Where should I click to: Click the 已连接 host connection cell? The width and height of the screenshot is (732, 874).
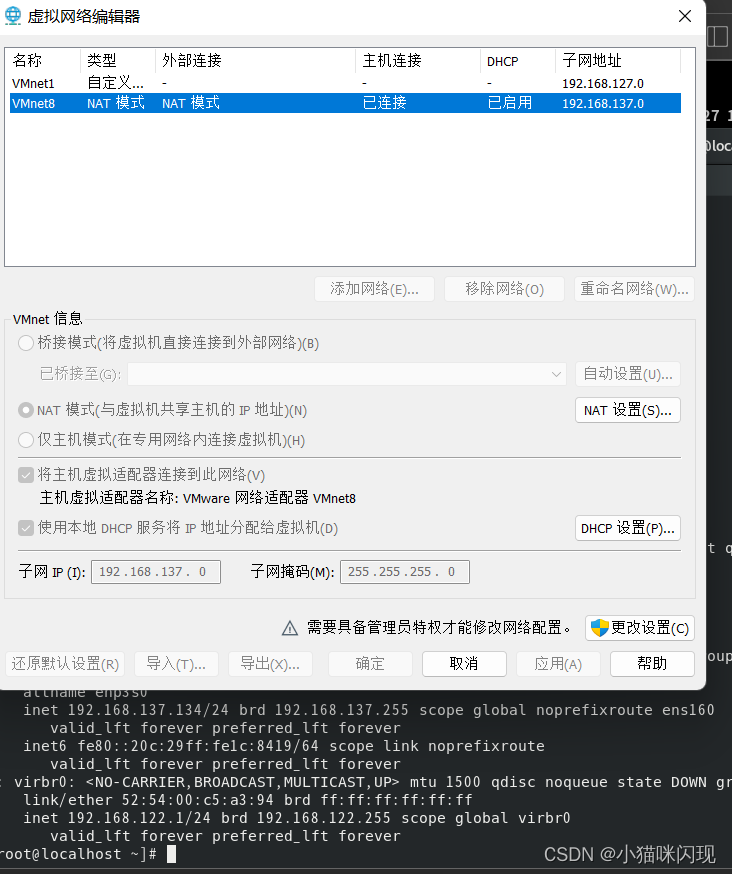[385, 103]
